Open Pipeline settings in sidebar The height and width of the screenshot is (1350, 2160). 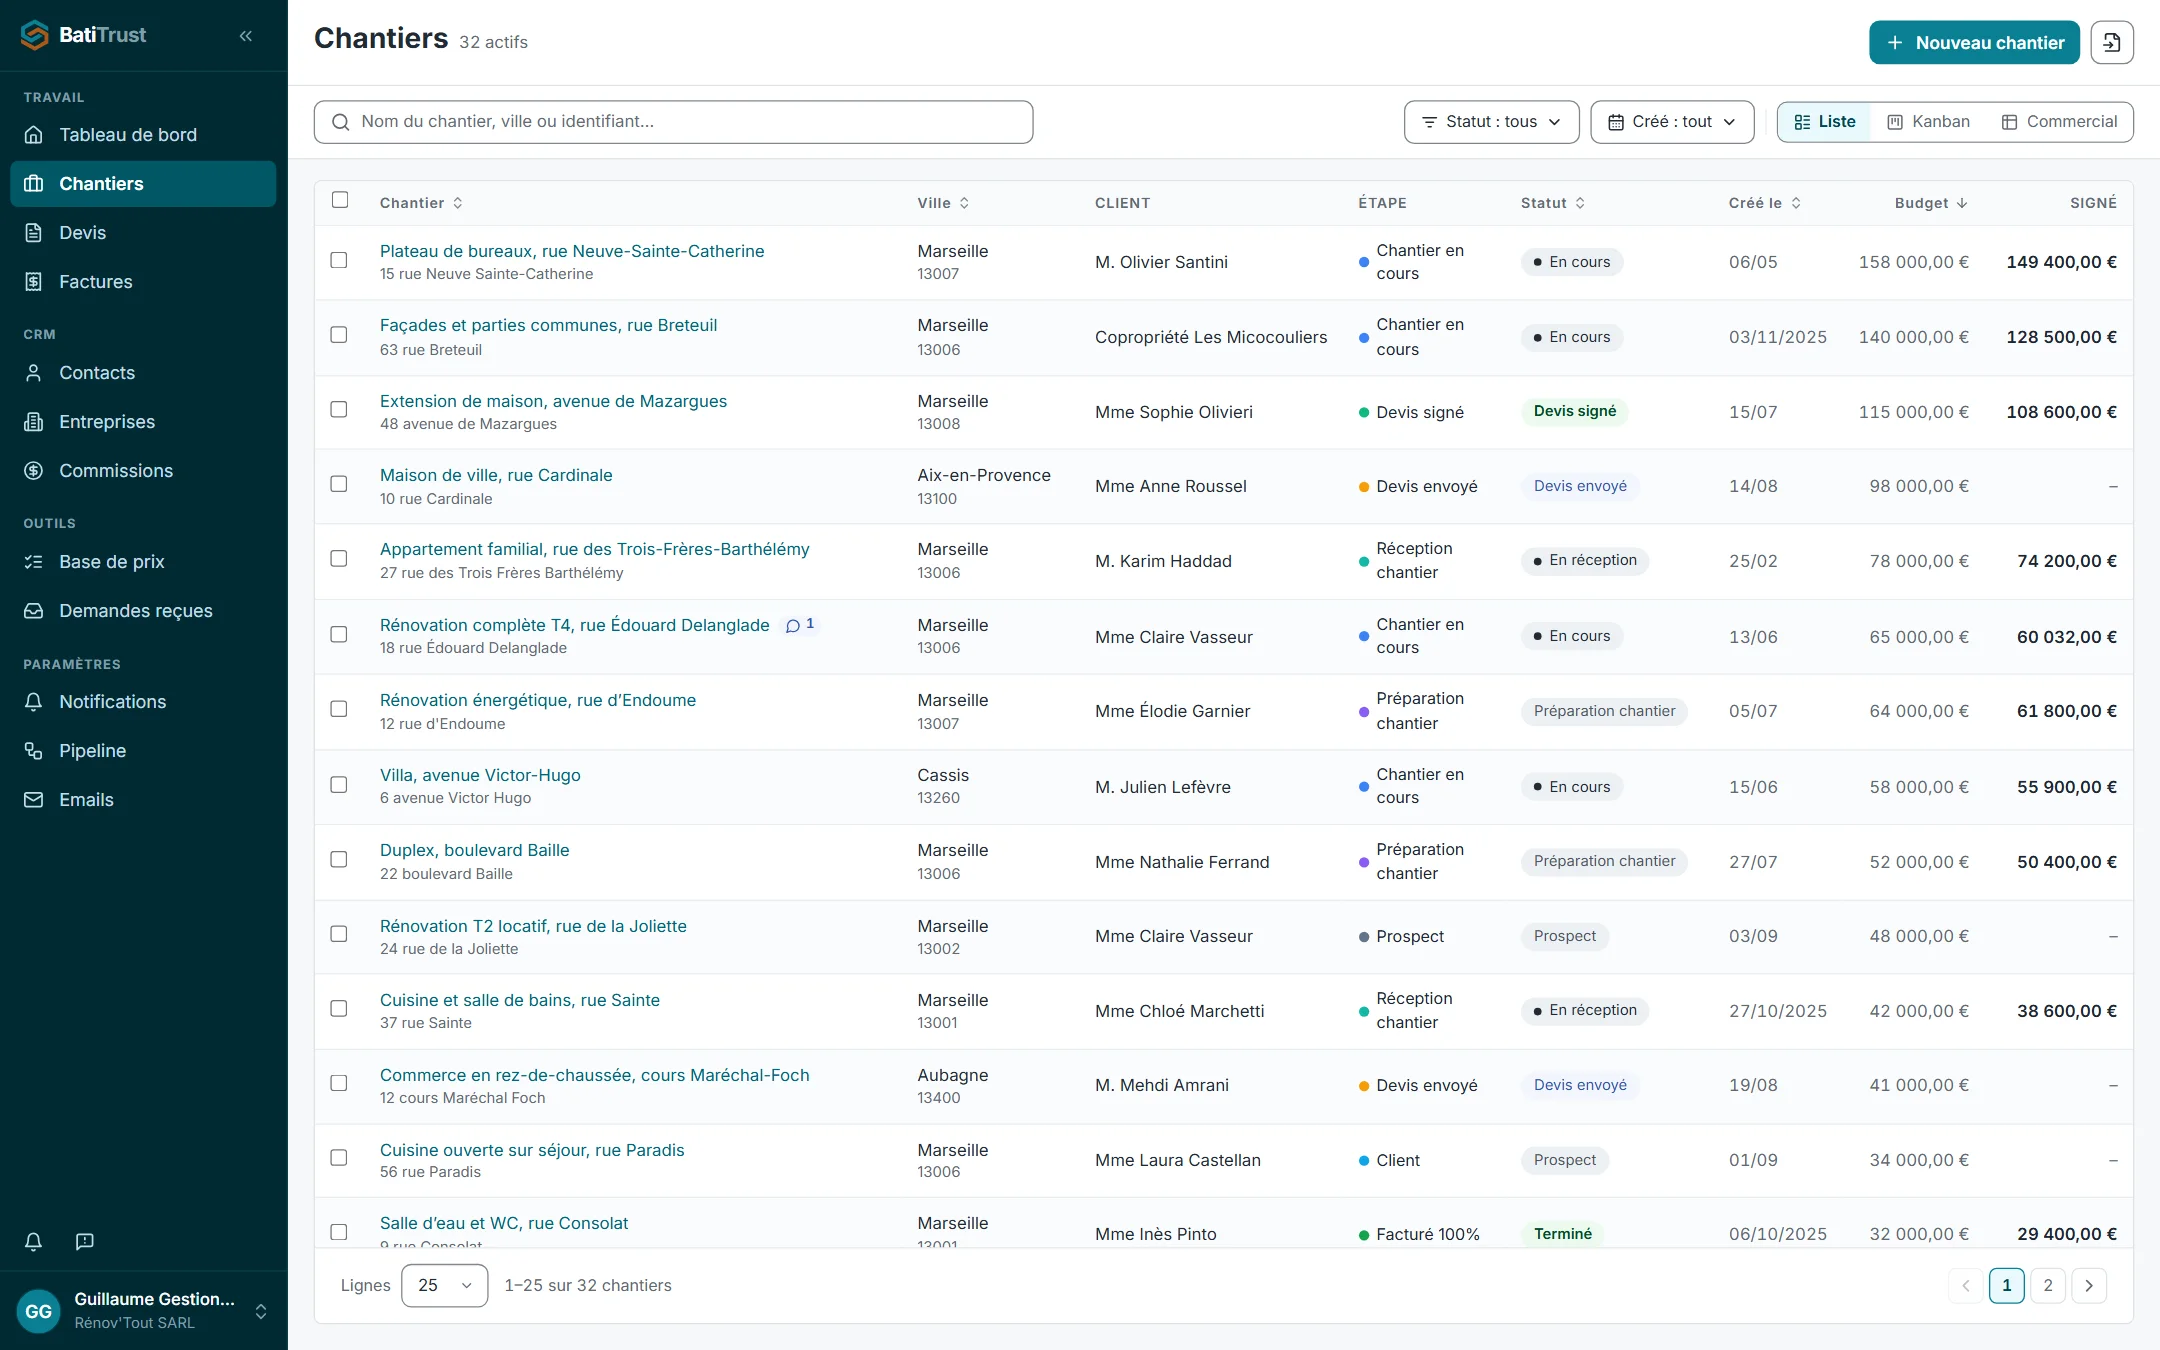pos(143,751)
